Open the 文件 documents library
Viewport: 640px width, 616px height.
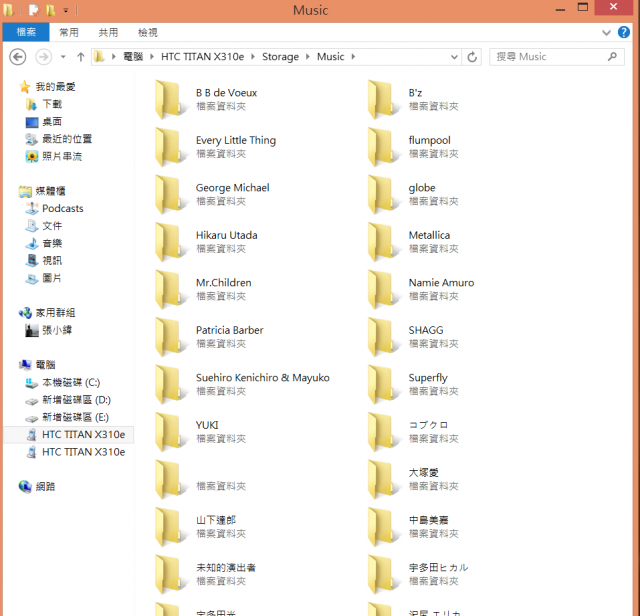tap(52, 226)
